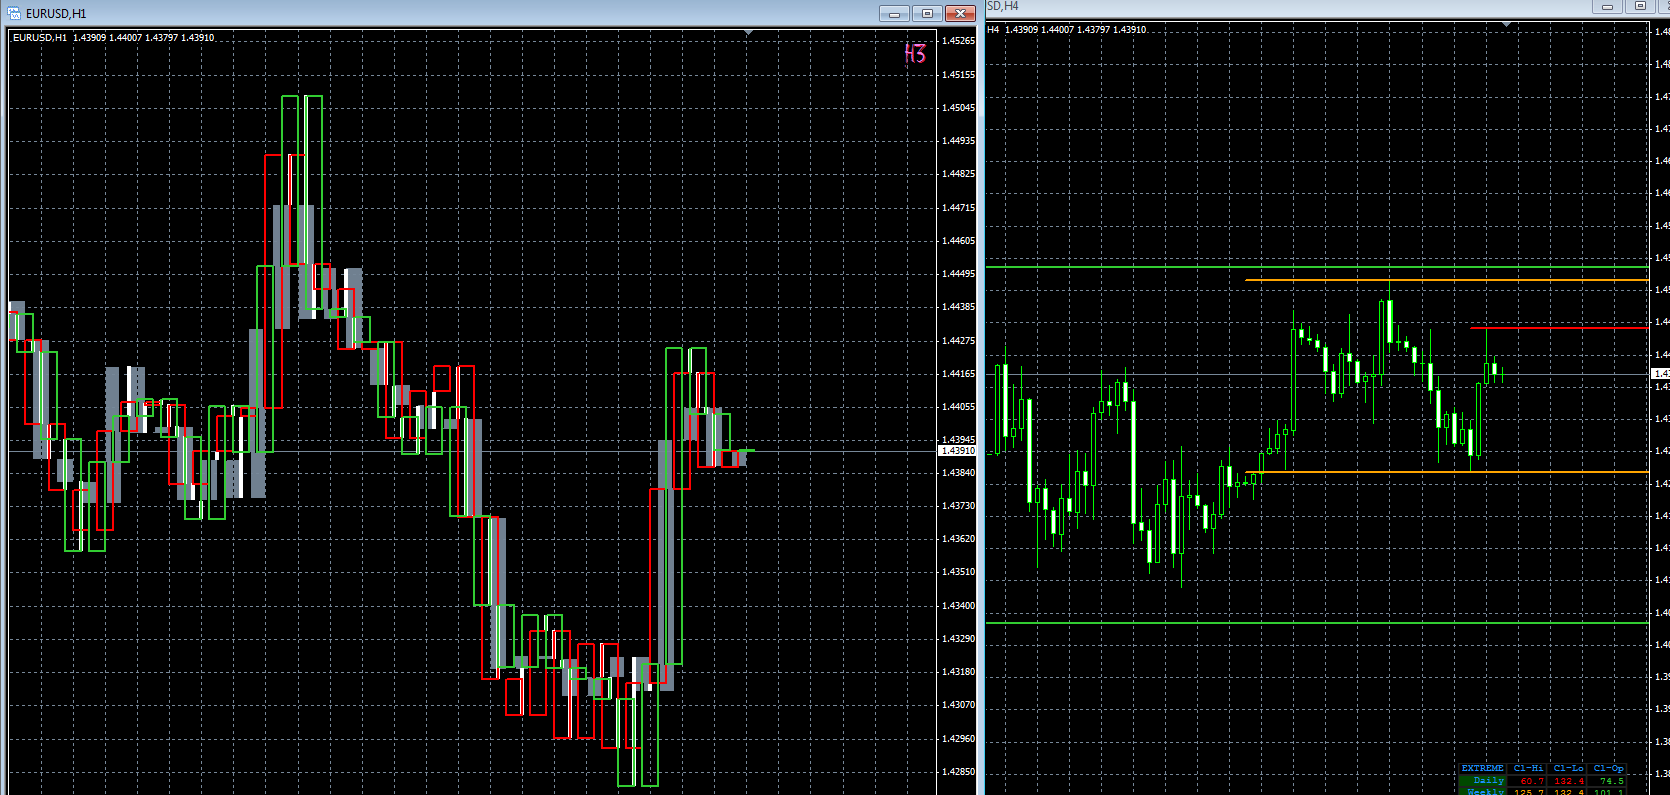Click the EURUSD,H1 window title text
The width and height of the screenshot is (1670, 795).
[x=56, y=14]
